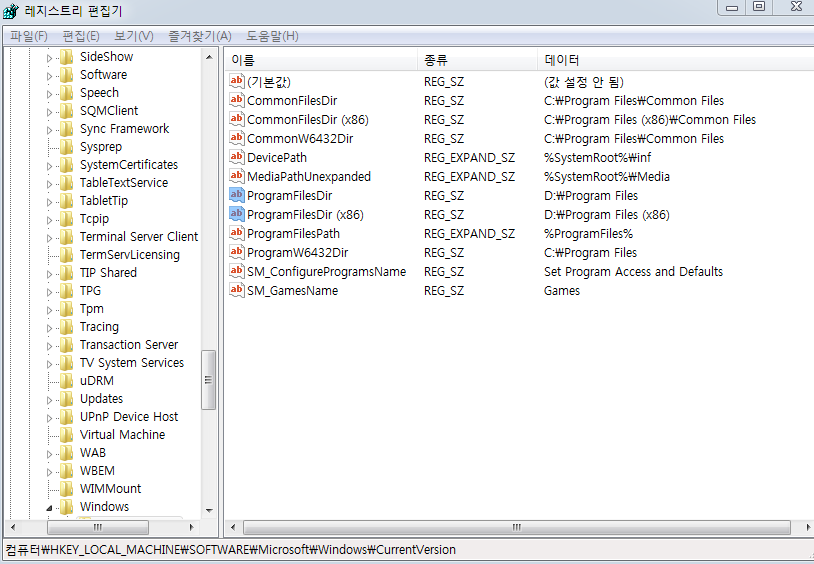The image size is (814, 564).
Task: Select the Tpm tree item
Action: 92,309
